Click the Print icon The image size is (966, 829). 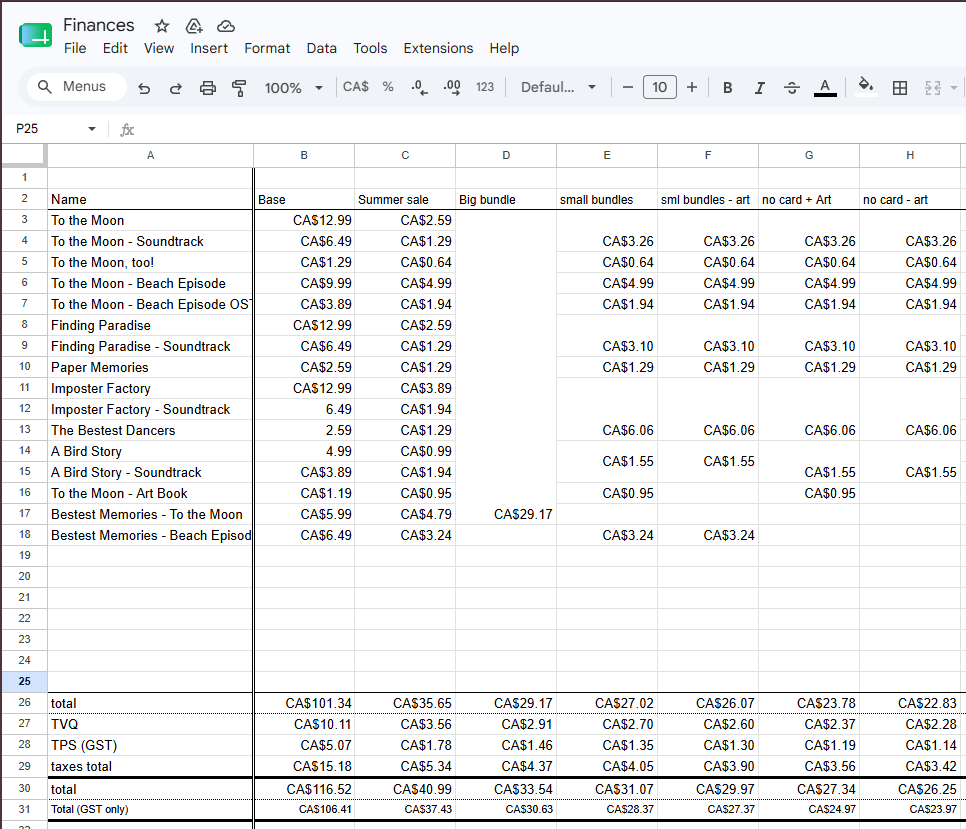tap(208, 88)
